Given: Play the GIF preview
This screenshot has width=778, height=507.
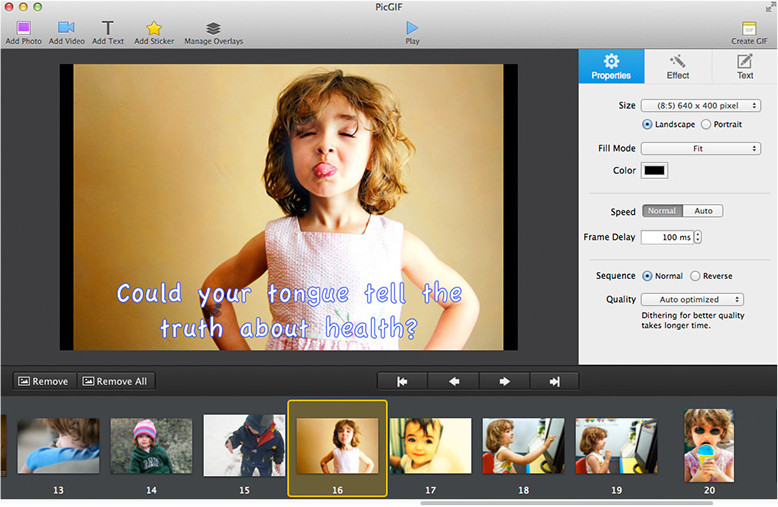Looking at the screenshot, I should click(x=412, y=28).
